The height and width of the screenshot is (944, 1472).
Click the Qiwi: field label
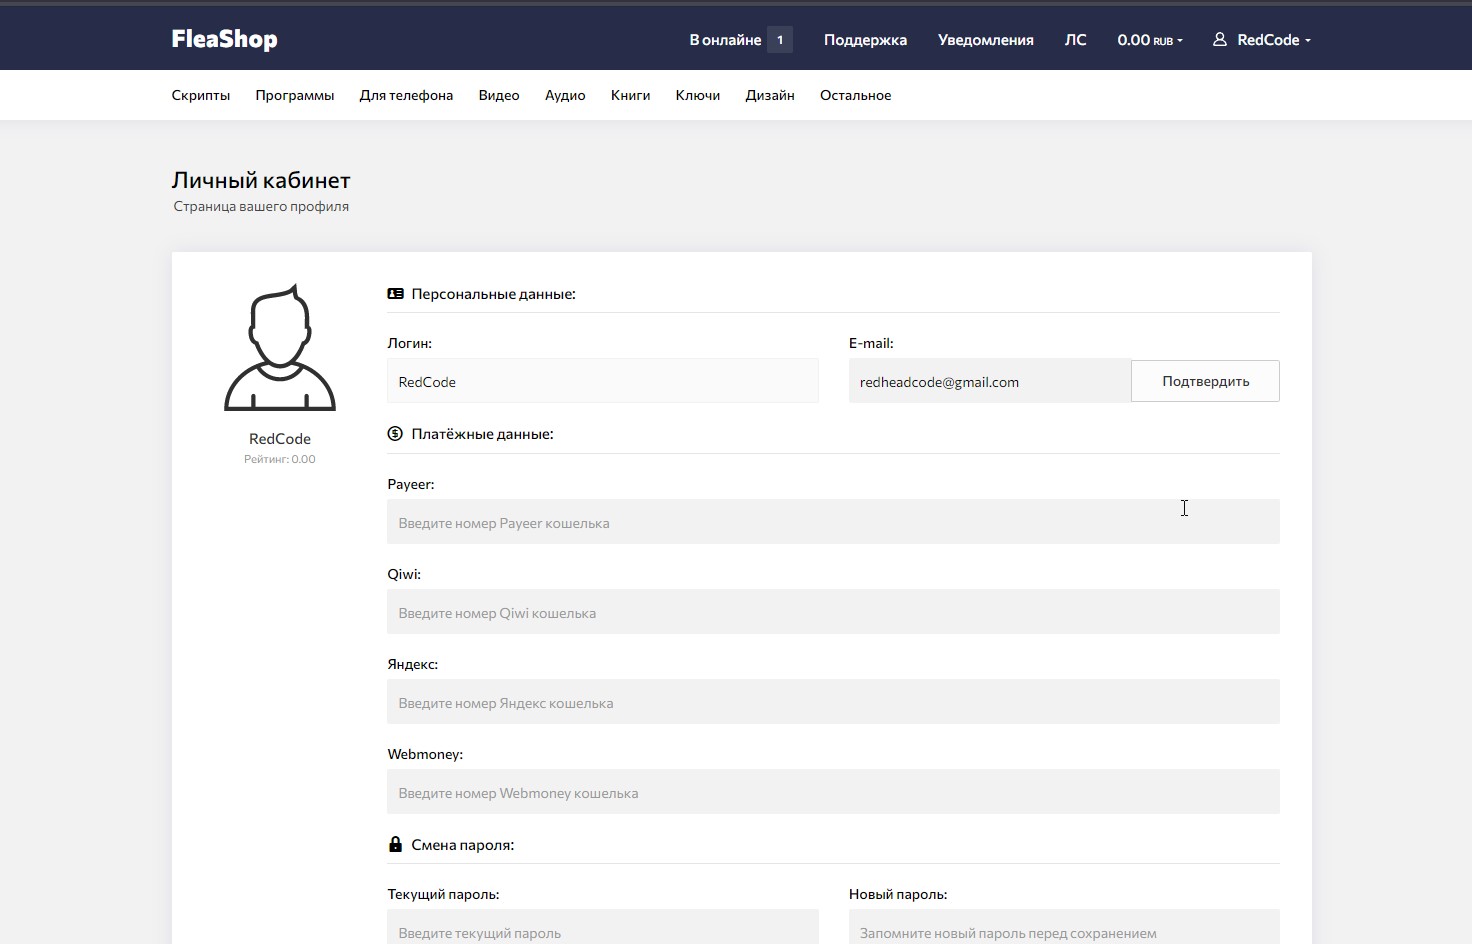[404, 574]
